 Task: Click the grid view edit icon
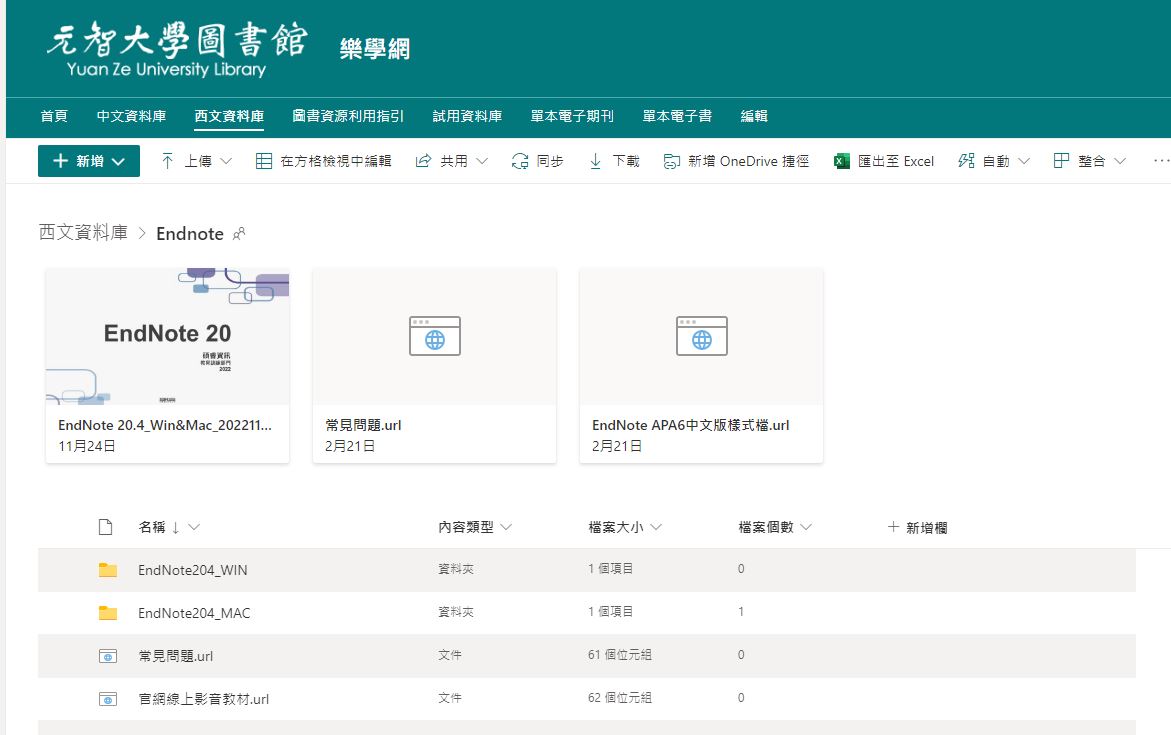coord(264,161)
